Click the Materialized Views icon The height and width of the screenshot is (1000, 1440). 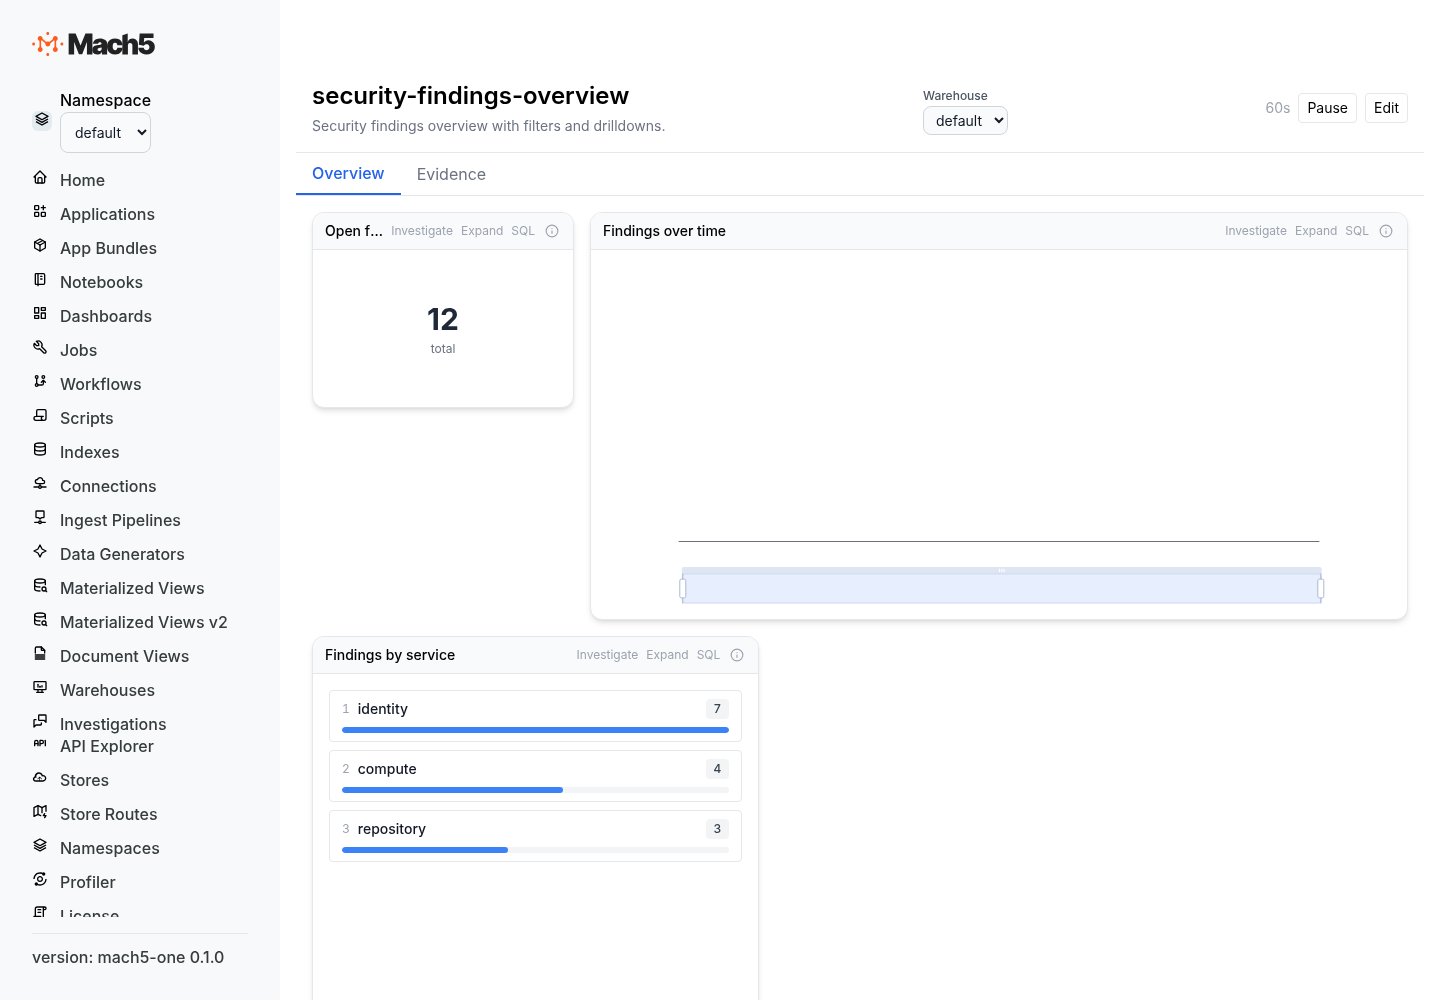pyautogui.click(x=40, y=586)
